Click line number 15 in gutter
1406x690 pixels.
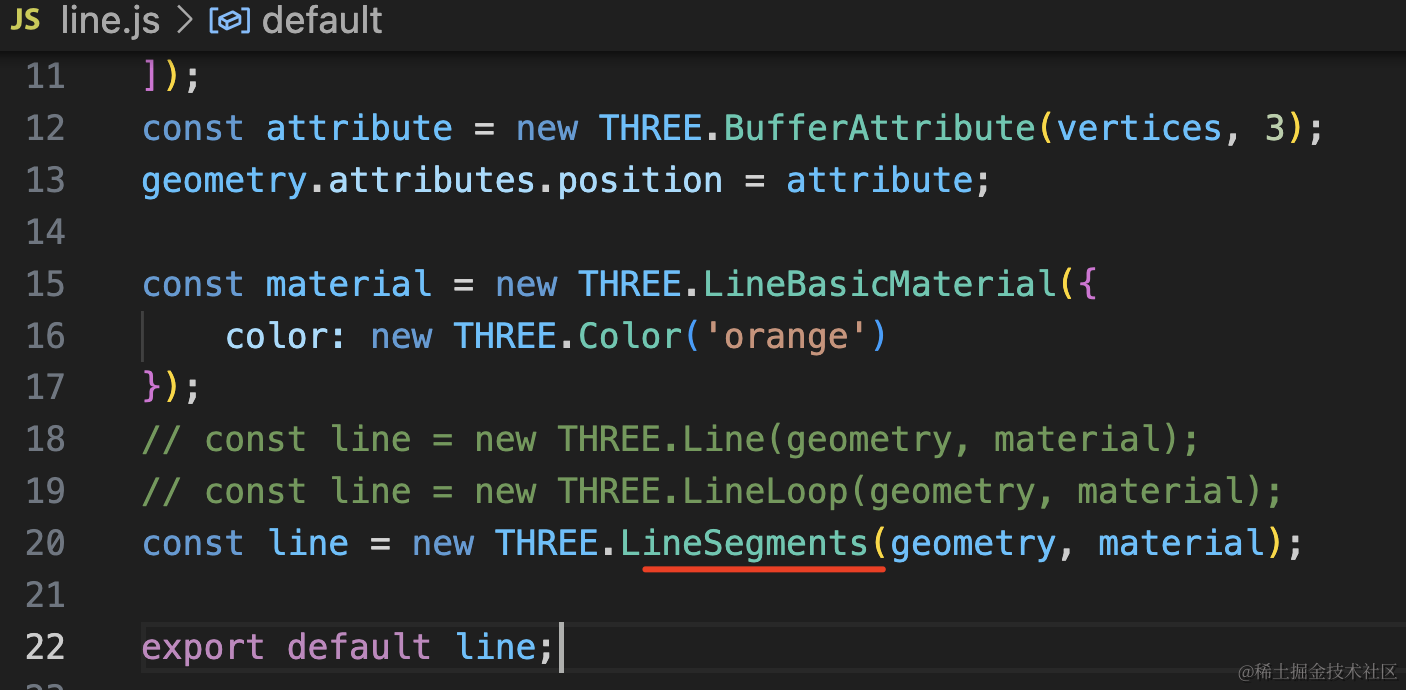pyautogui.click(x=45, y=284)
